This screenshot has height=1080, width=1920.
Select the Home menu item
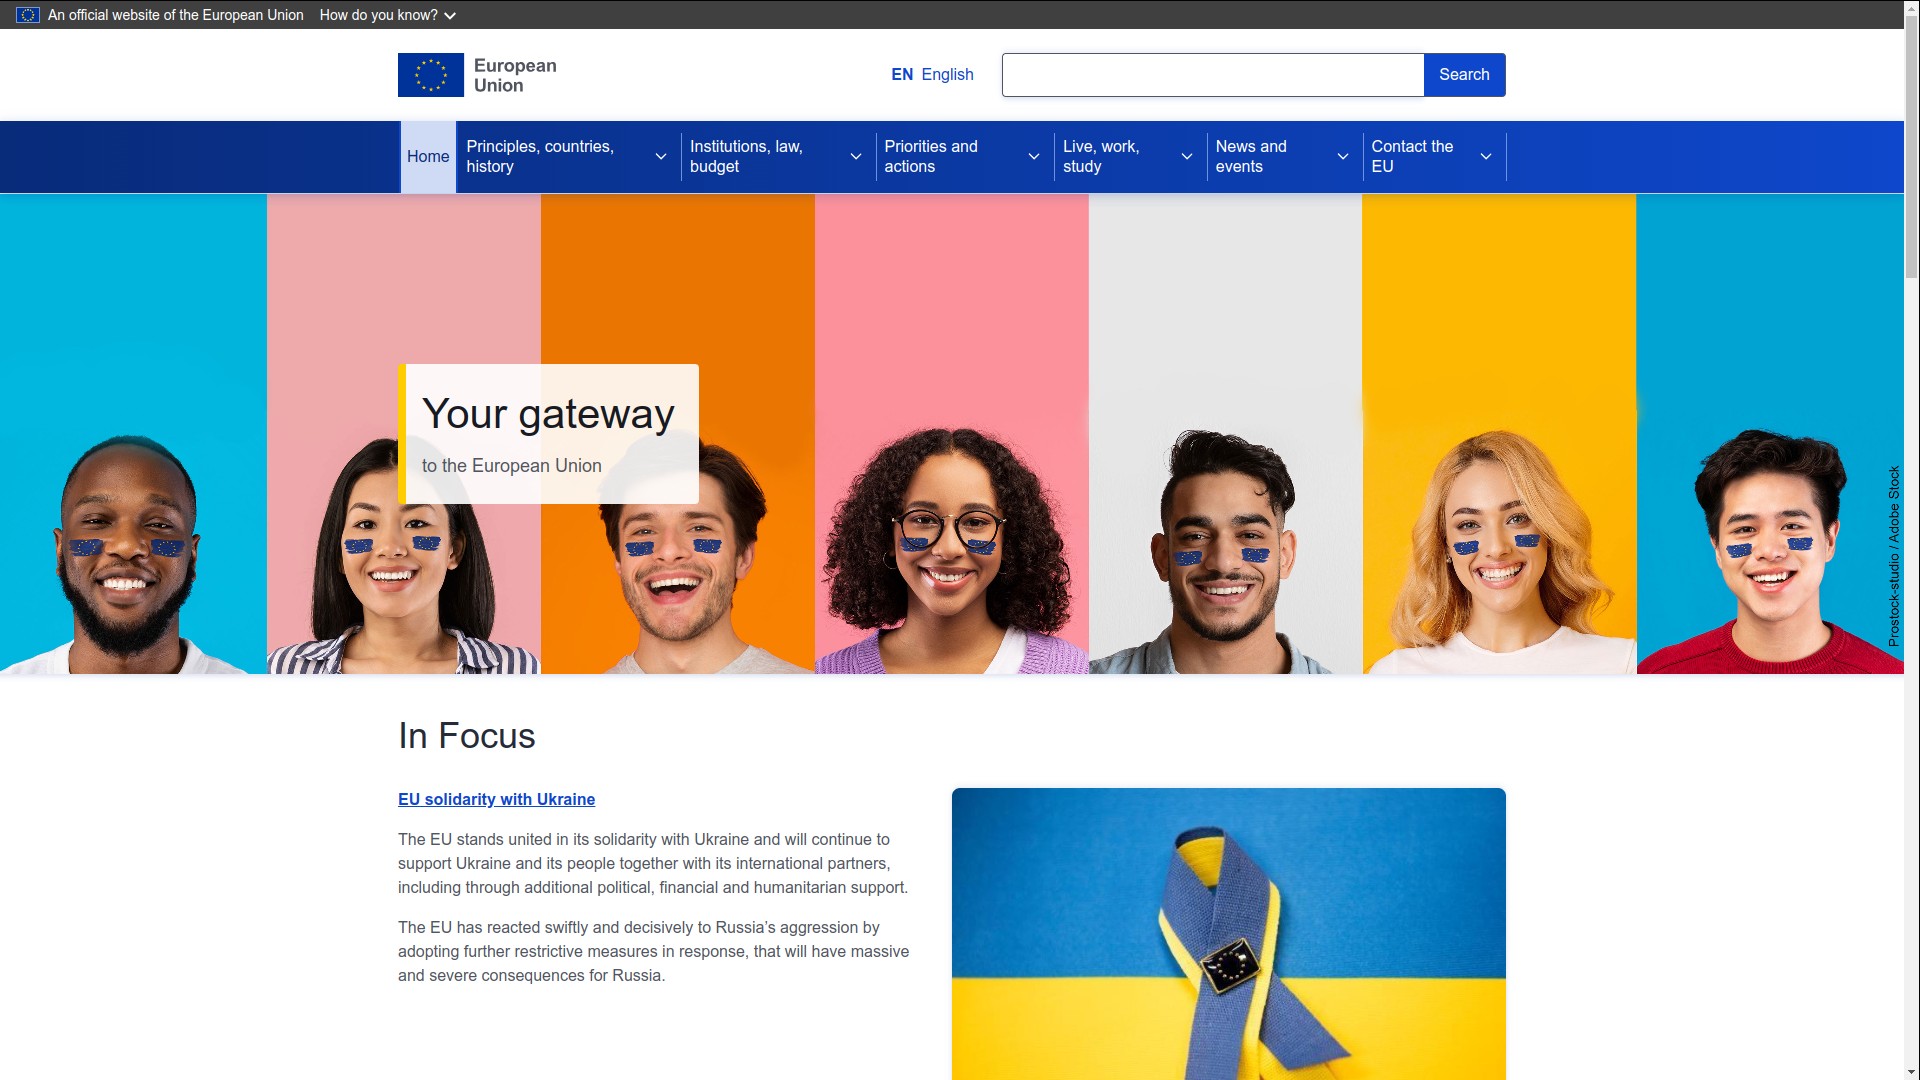[x=428, y=157]
